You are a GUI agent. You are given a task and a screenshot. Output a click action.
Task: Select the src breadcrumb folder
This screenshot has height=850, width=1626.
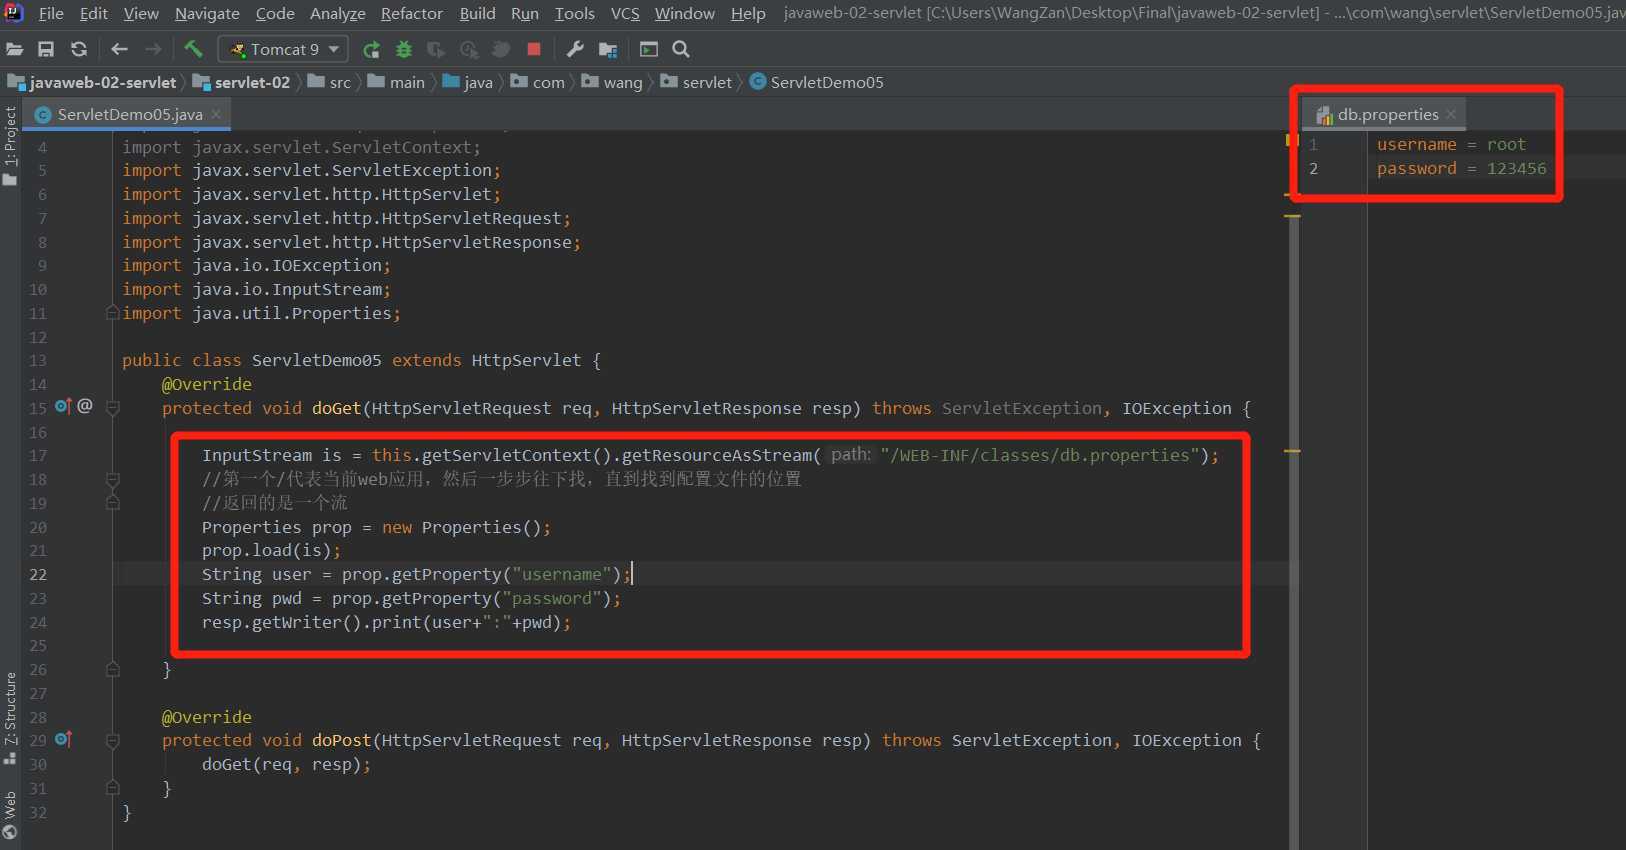click(x=330, y=82)
